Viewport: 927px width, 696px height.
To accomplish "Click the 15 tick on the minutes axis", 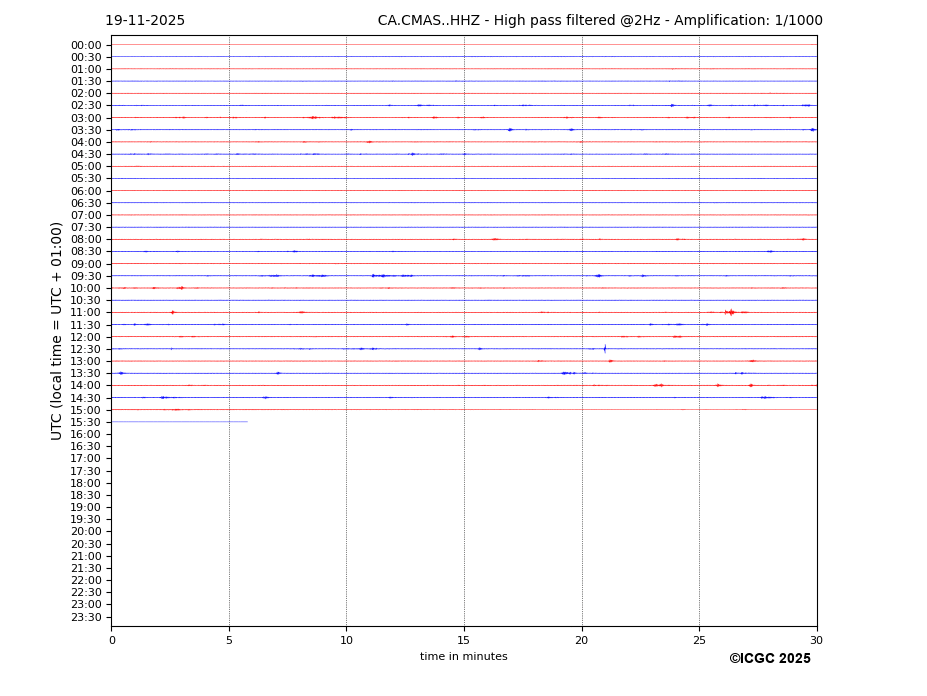I will pos(464,641).
